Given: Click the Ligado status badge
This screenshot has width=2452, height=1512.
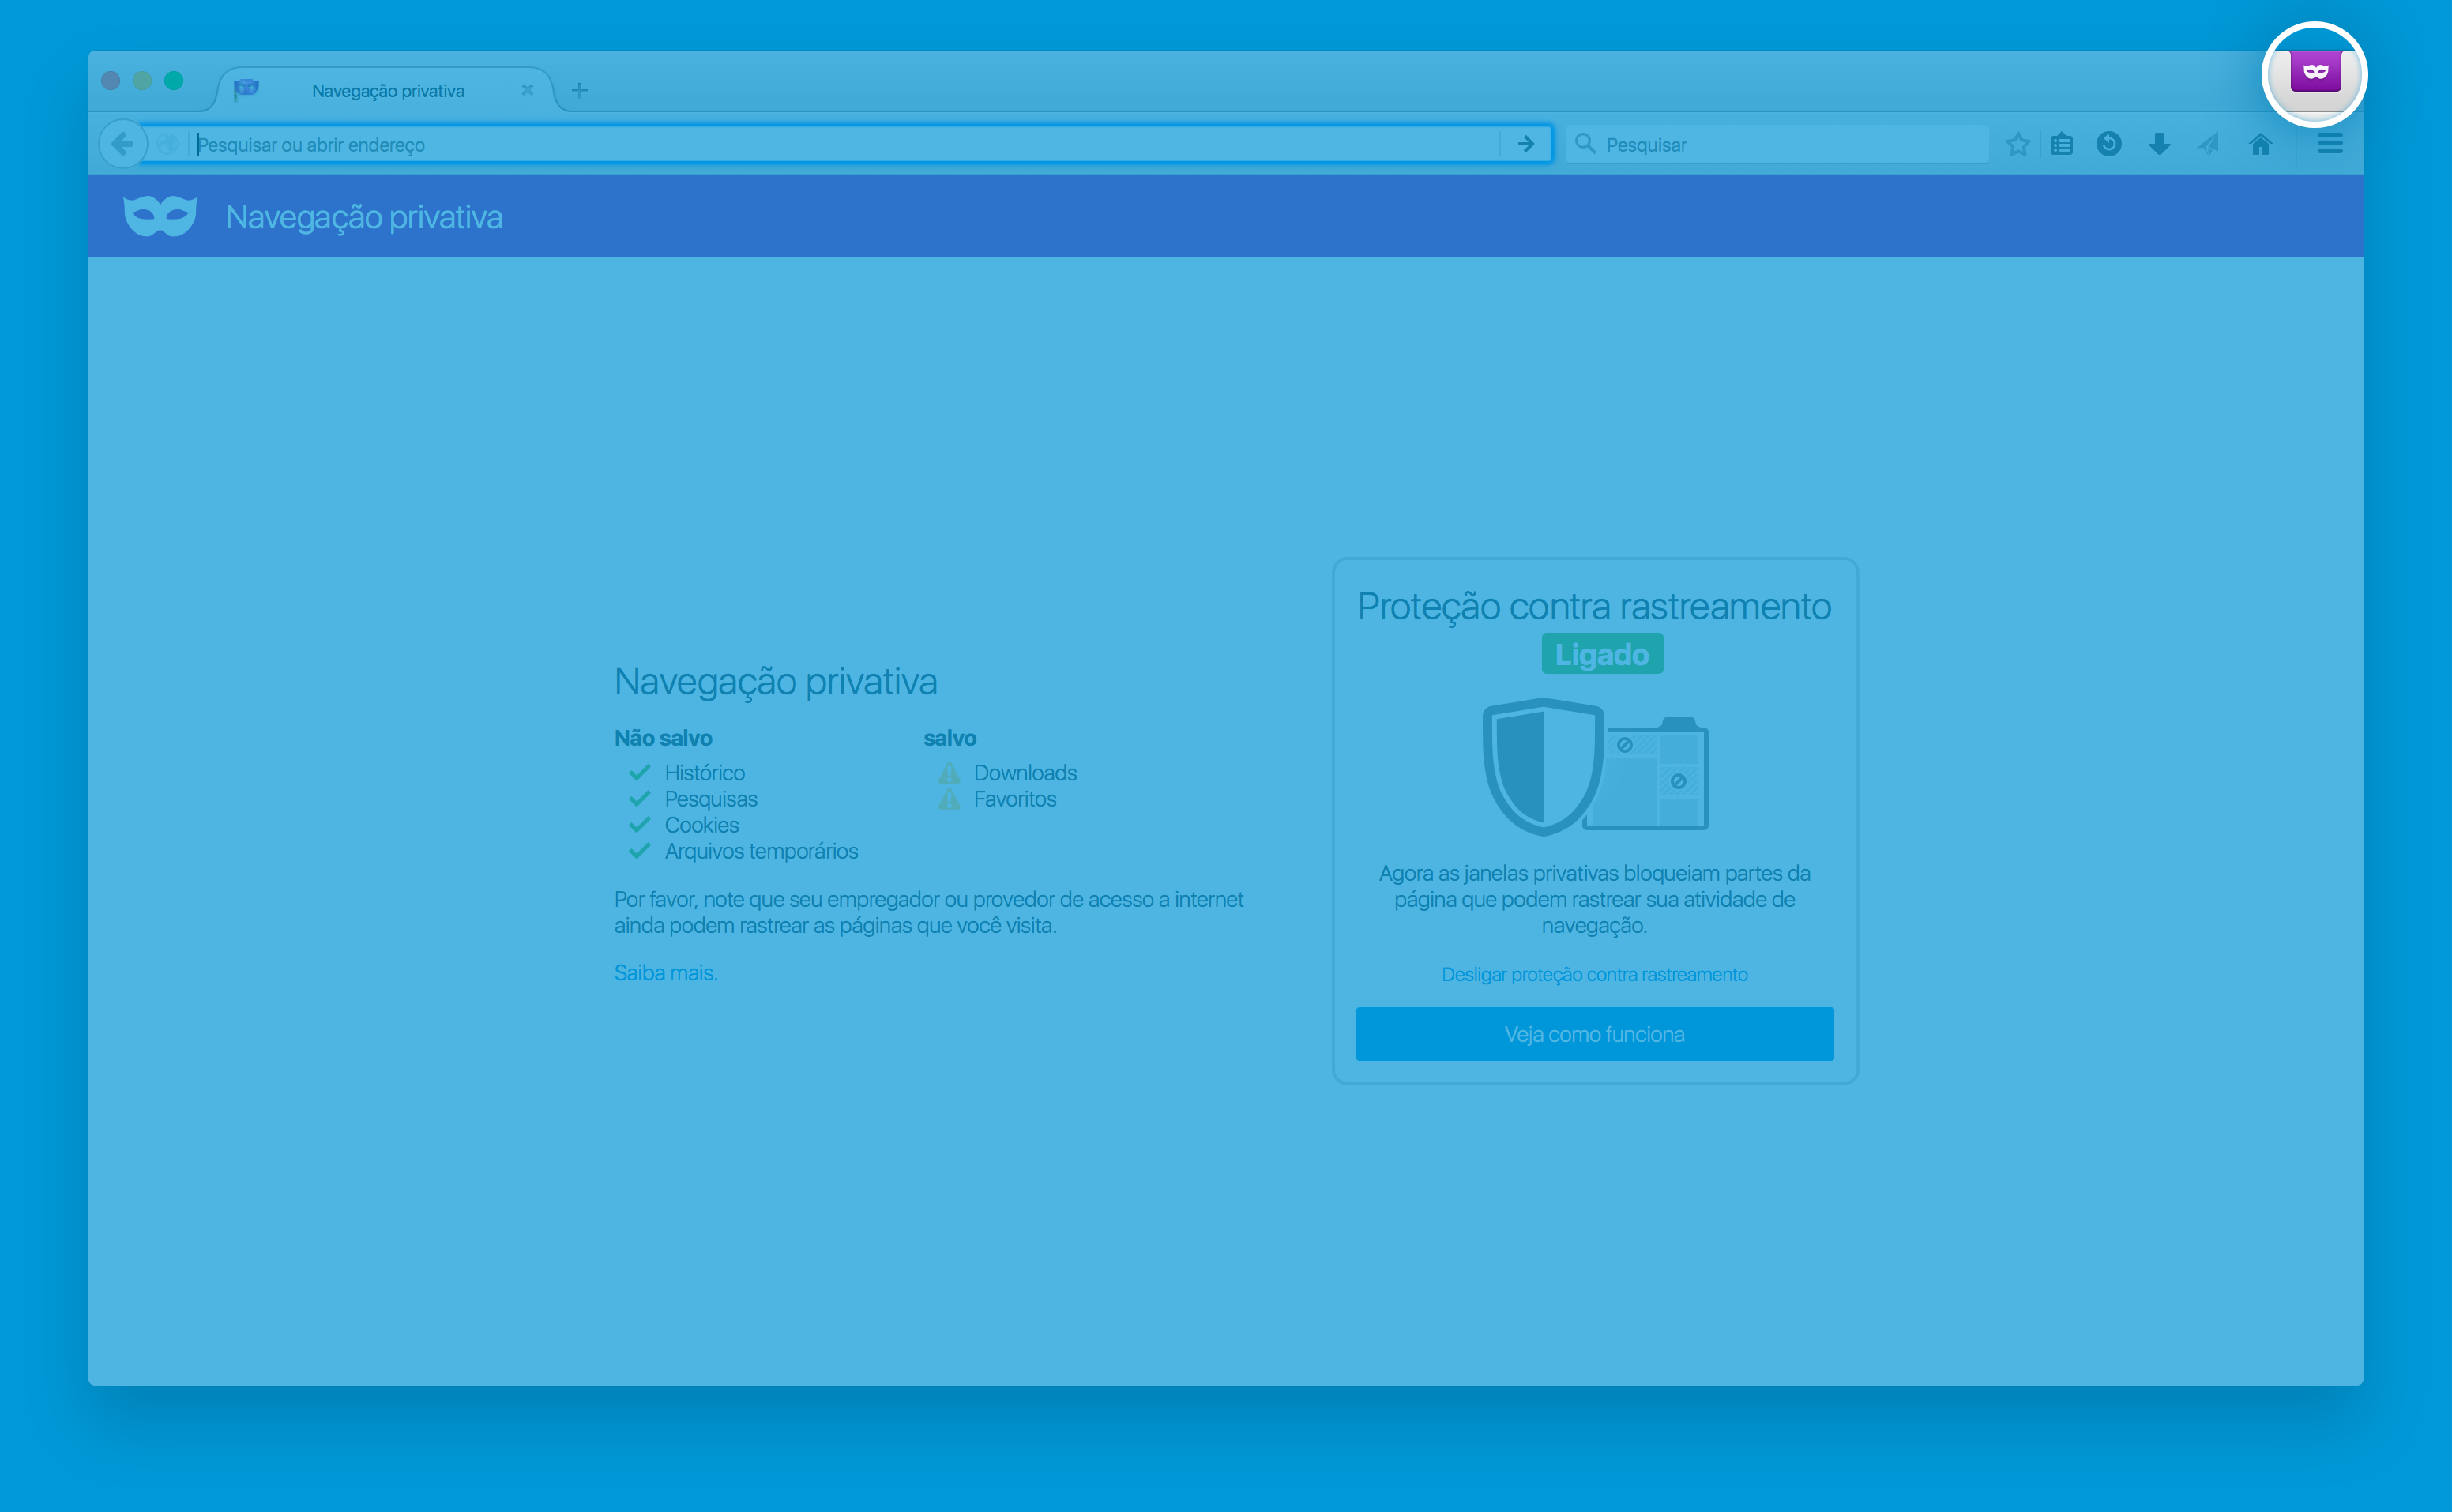Looking at the screenshot, I should [x=1601, y=654].
